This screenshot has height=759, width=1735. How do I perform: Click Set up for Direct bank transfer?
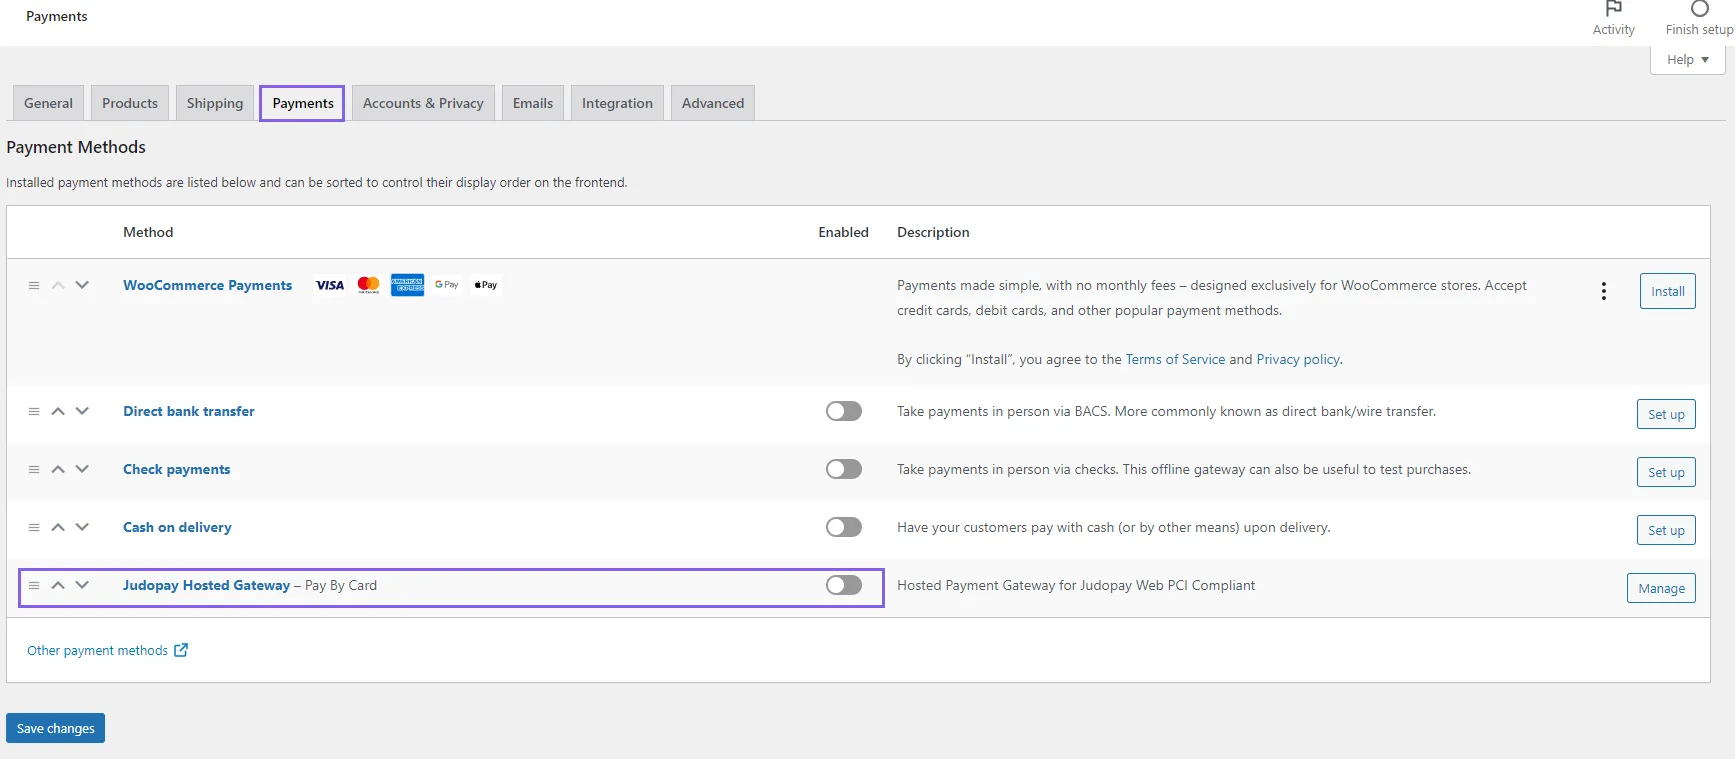tap(1666, 414)
